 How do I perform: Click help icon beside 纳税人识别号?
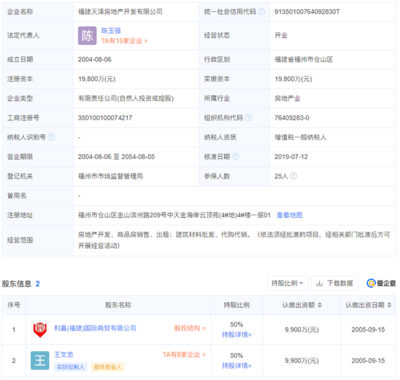point(51,137)
